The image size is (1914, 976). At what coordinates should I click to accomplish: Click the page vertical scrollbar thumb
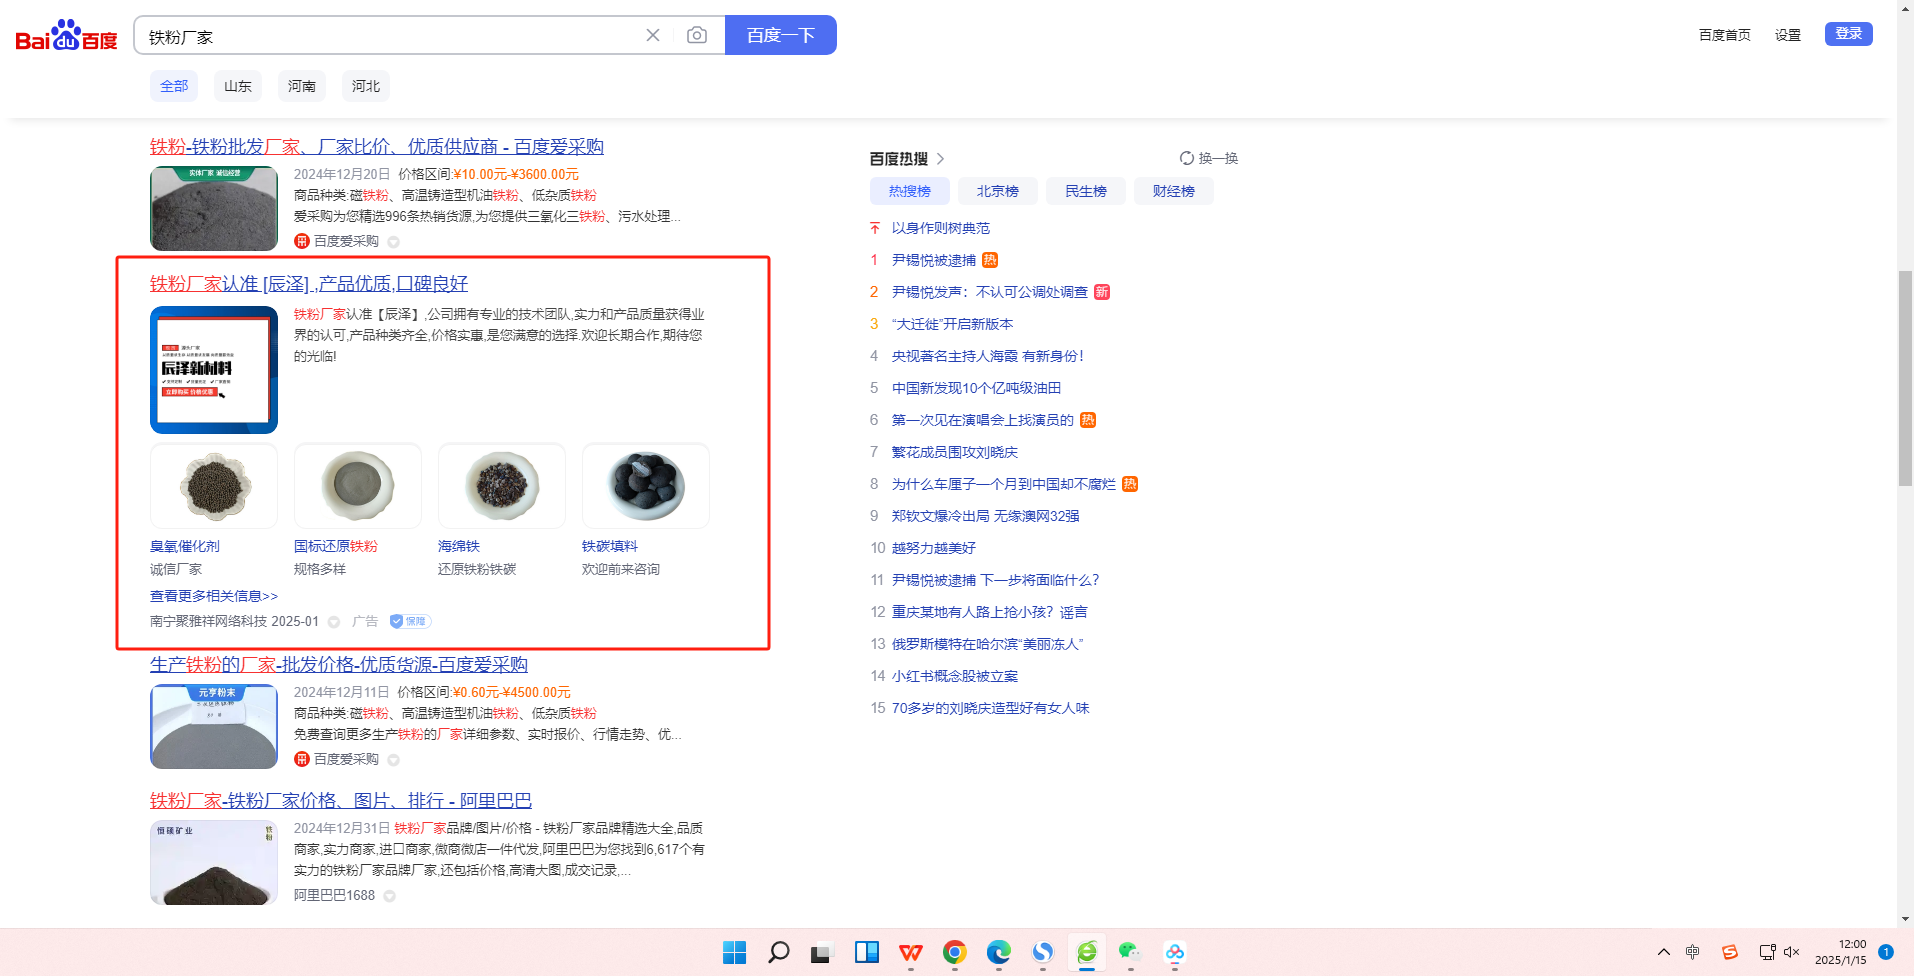click(x=1905, y=378)
